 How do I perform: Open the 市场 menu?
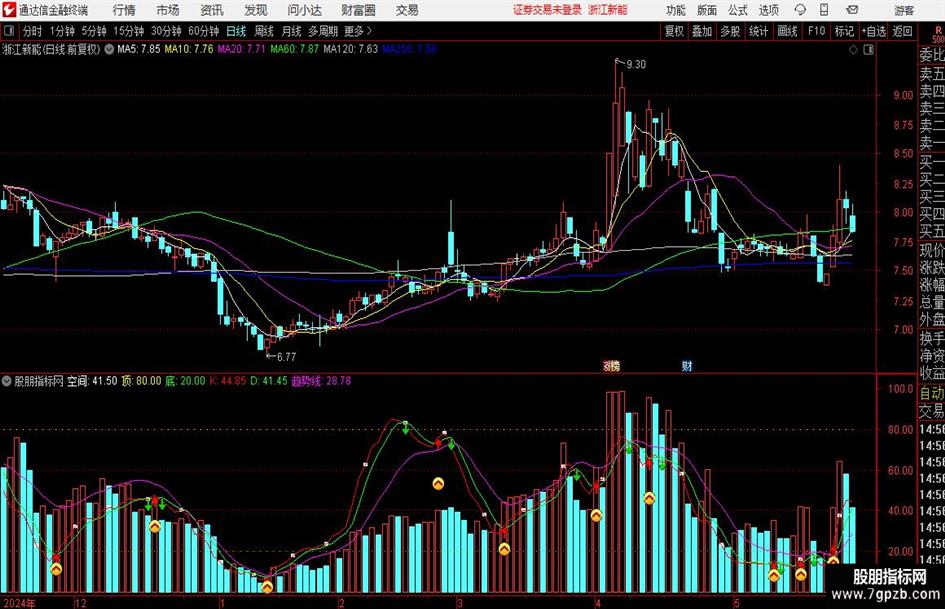(168, 10)
